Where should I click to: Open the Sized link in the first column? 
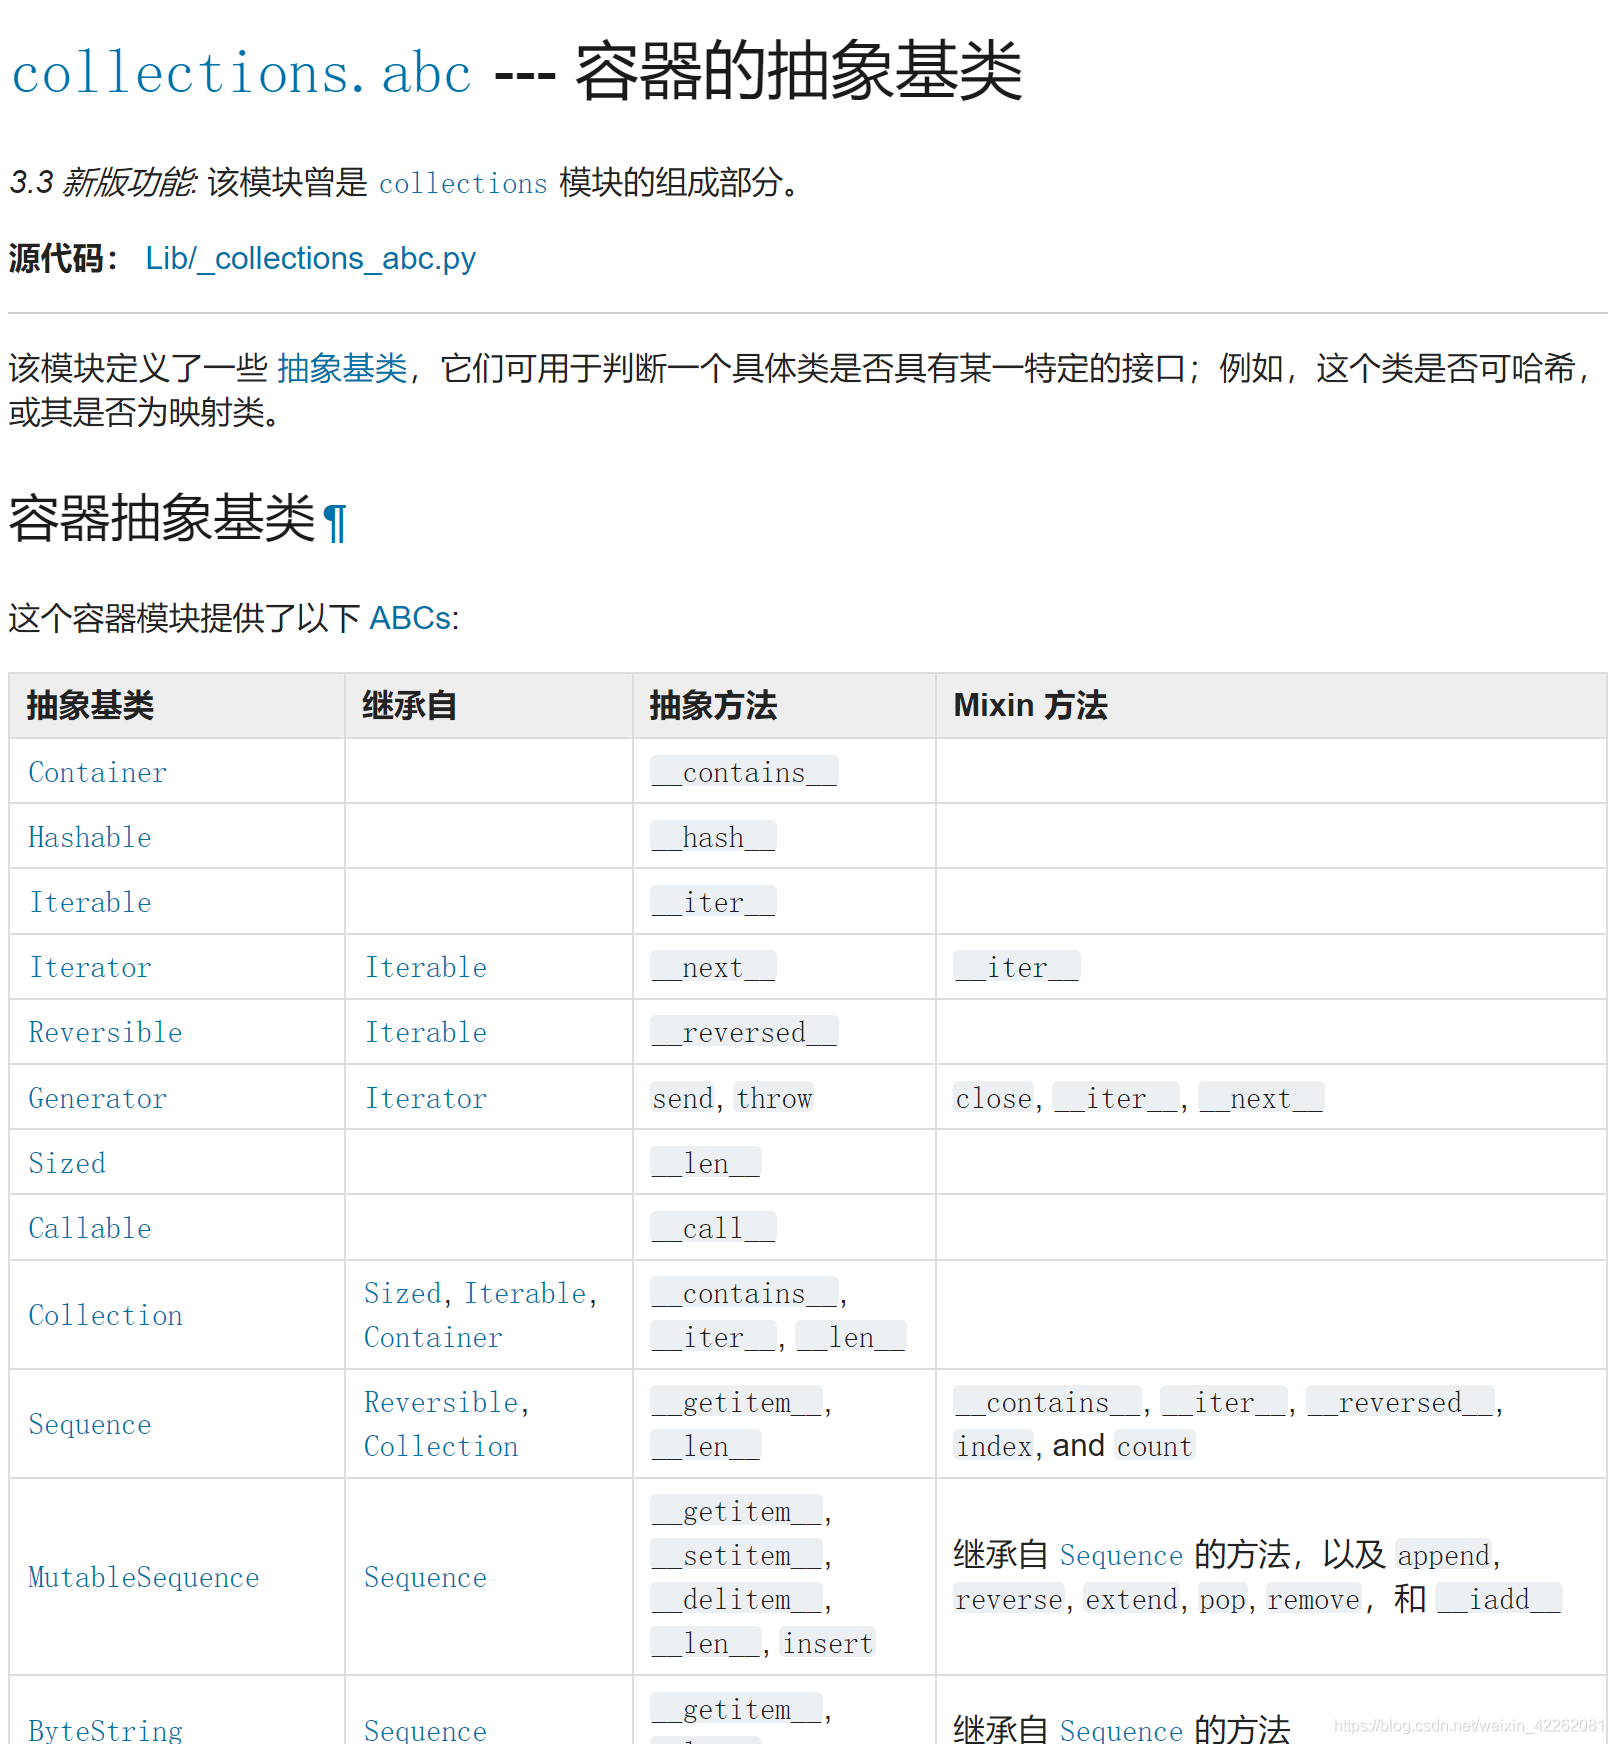coord(67,1163)
